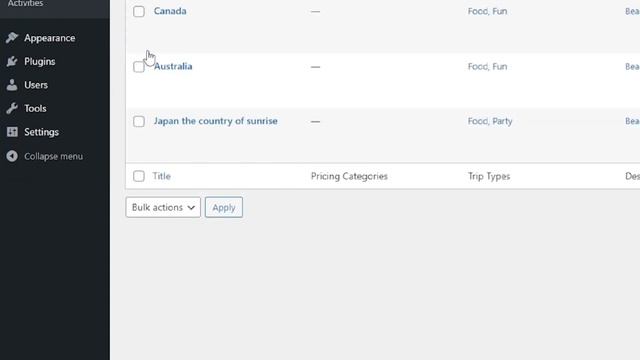
Task: Check the Australia row checkbox
Action: (x=139, y=67)
